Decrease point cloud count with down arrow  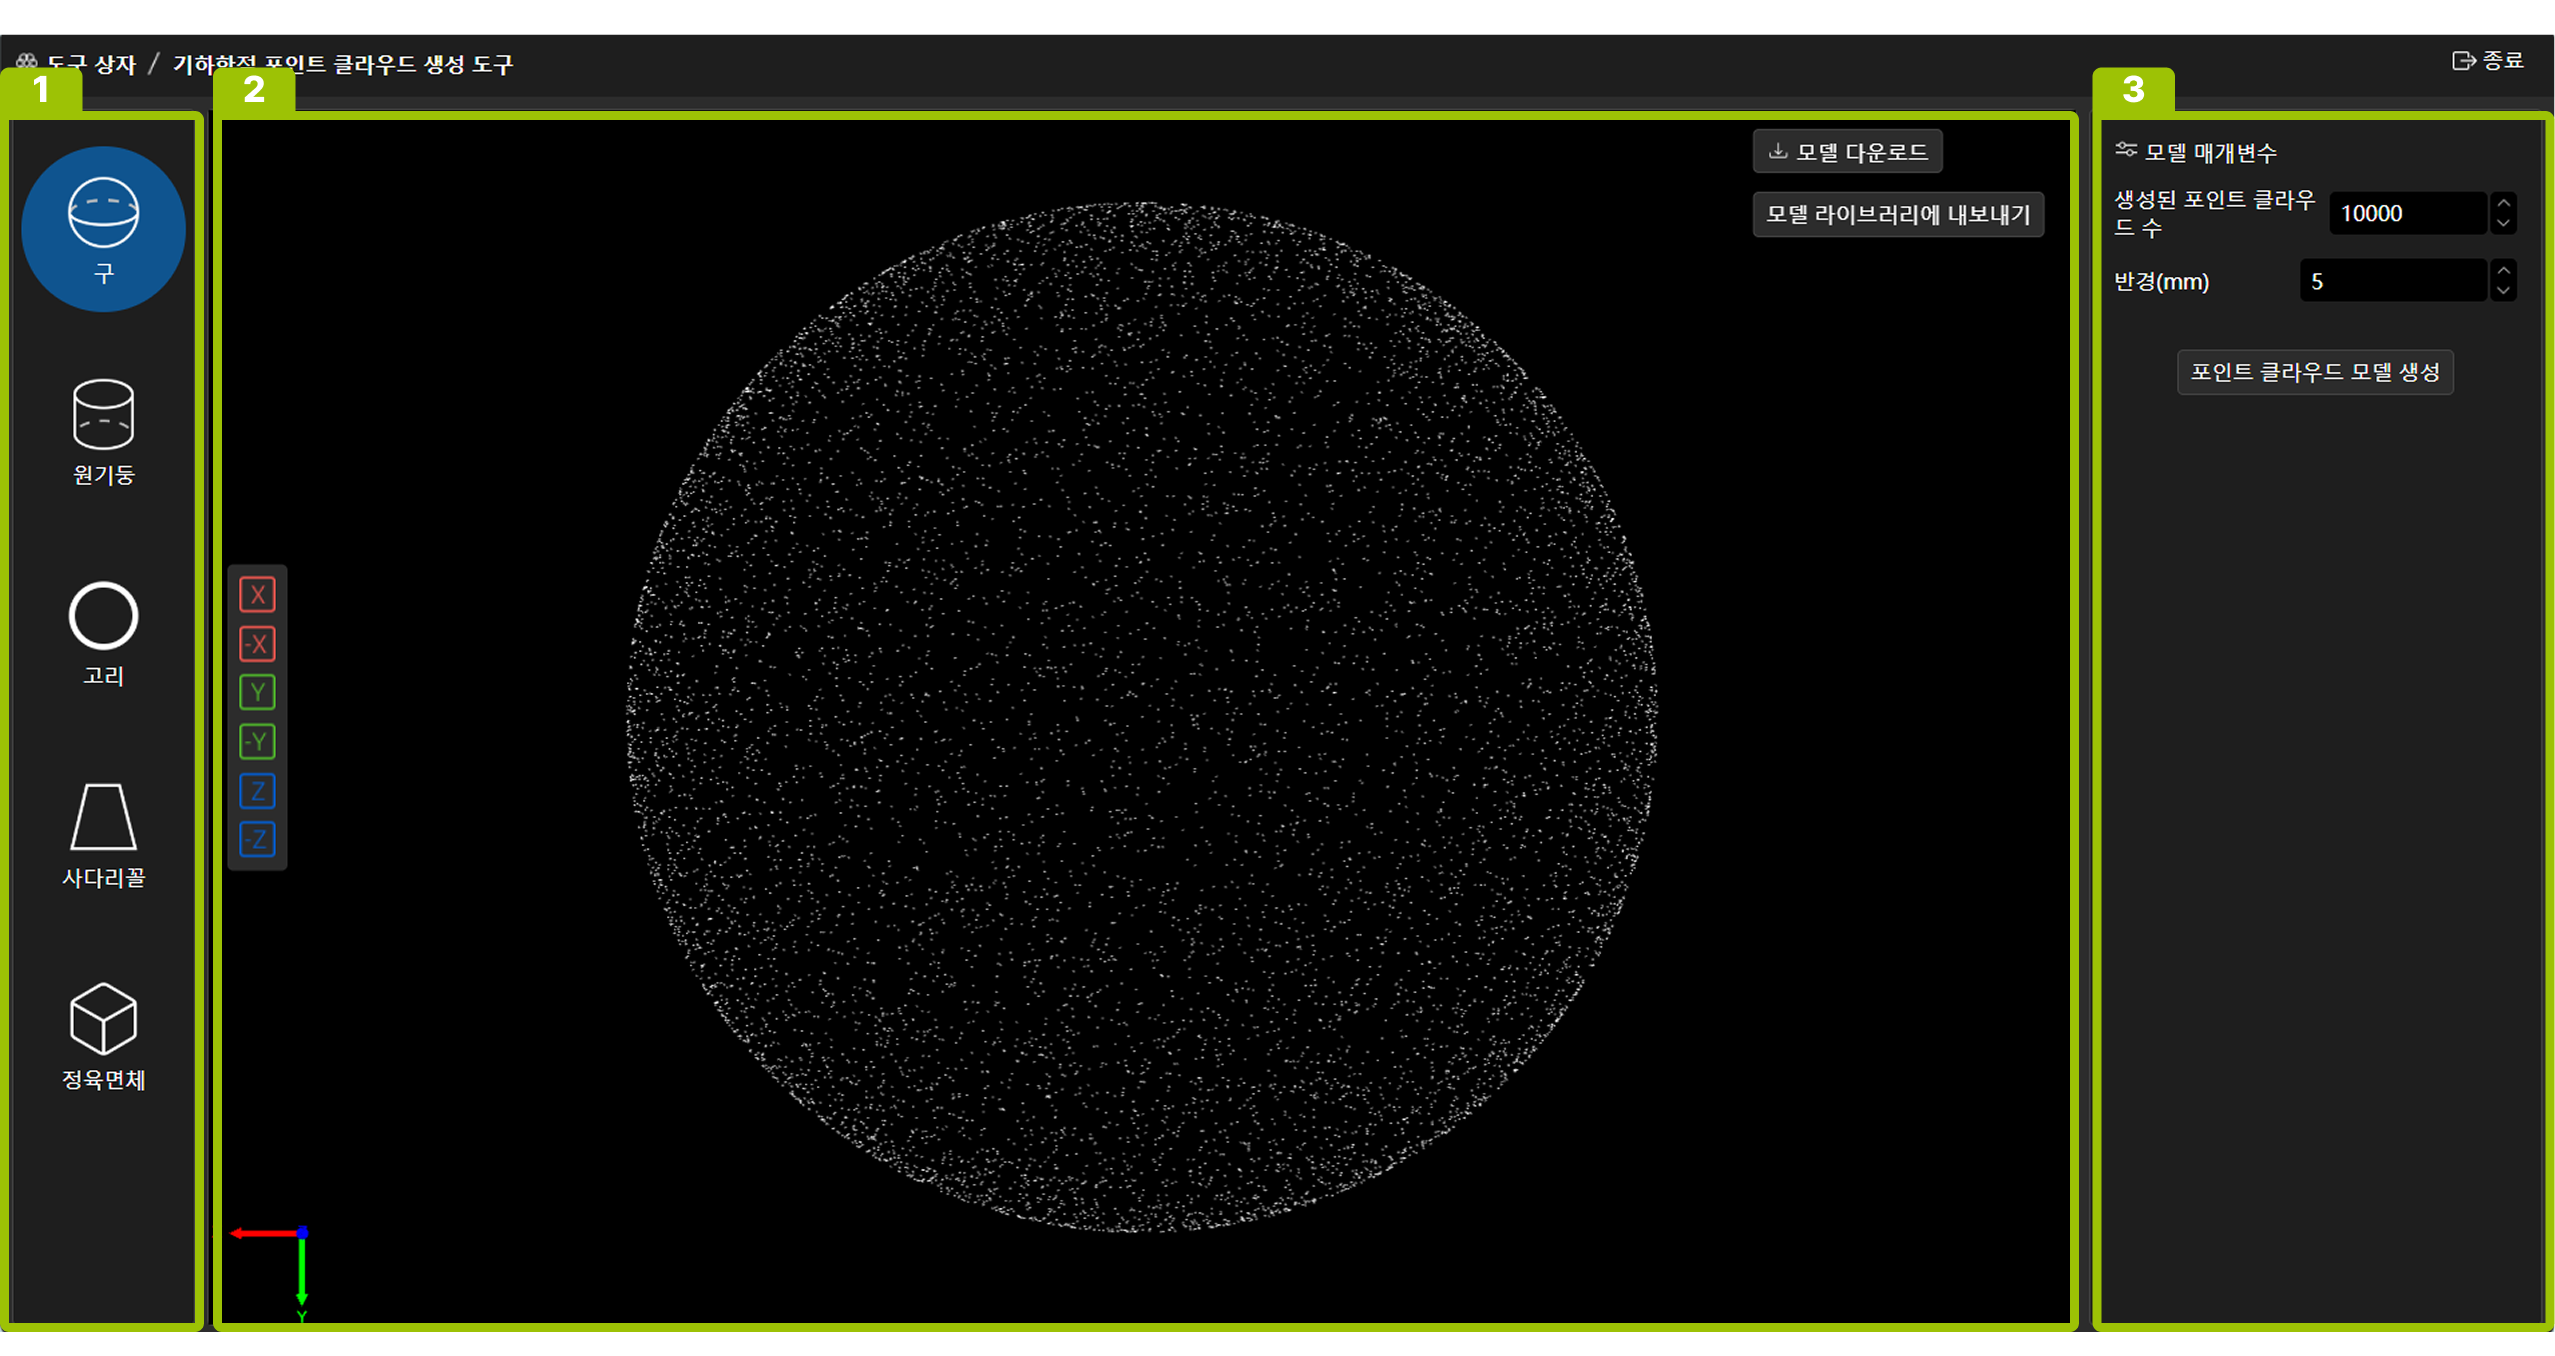(2503, 224)
